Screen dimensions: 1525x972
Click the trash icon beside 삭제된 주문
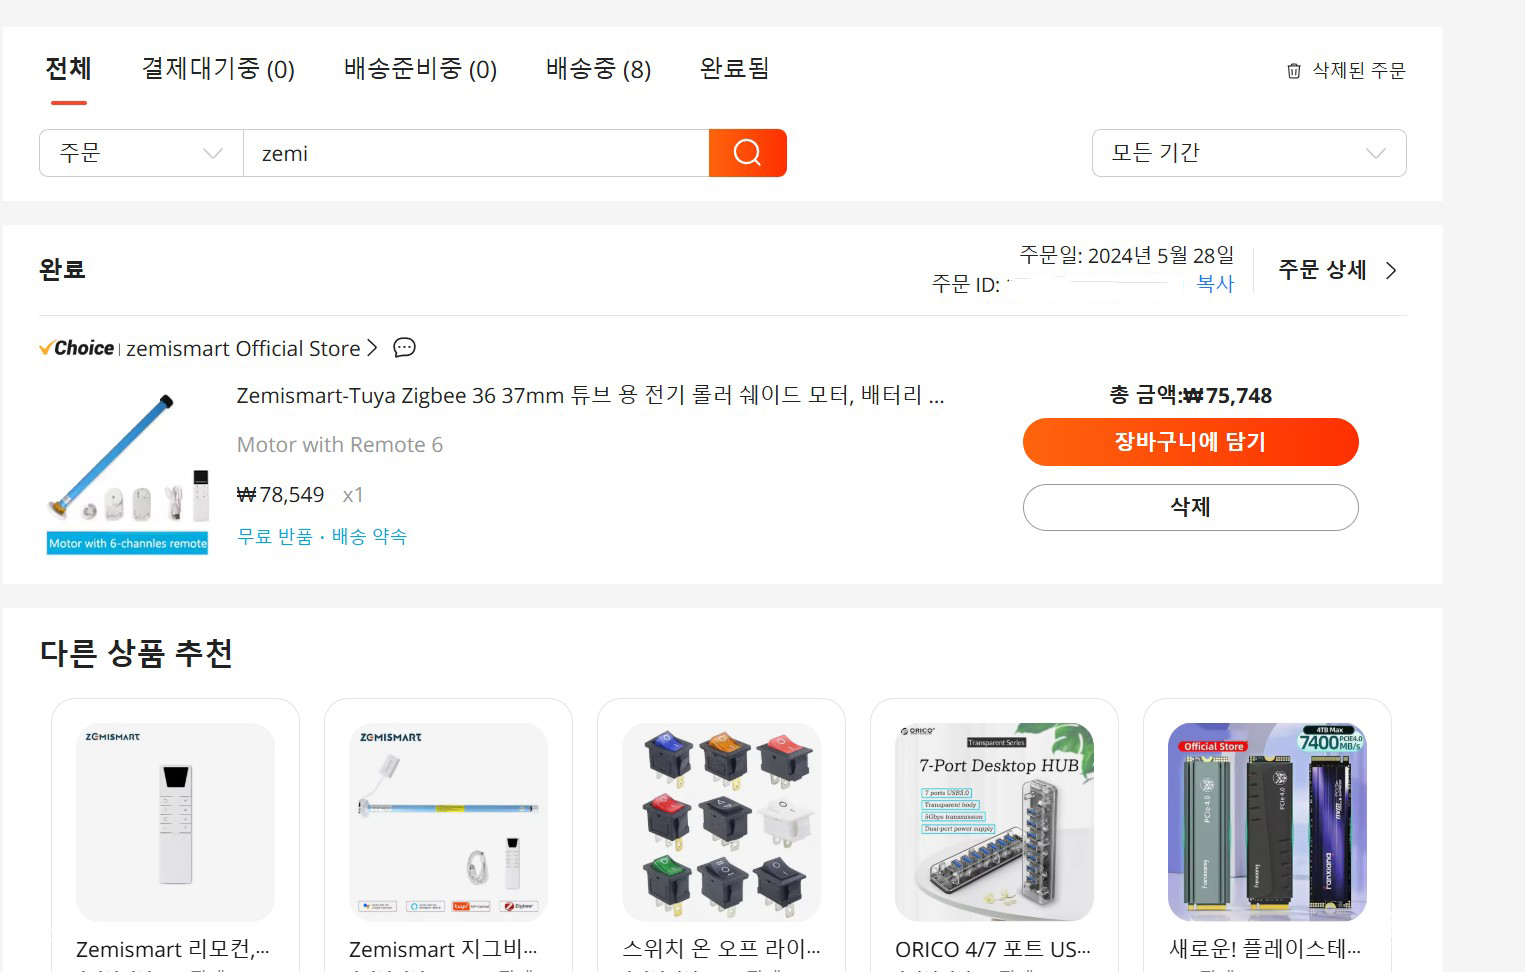click(1294, 71)
